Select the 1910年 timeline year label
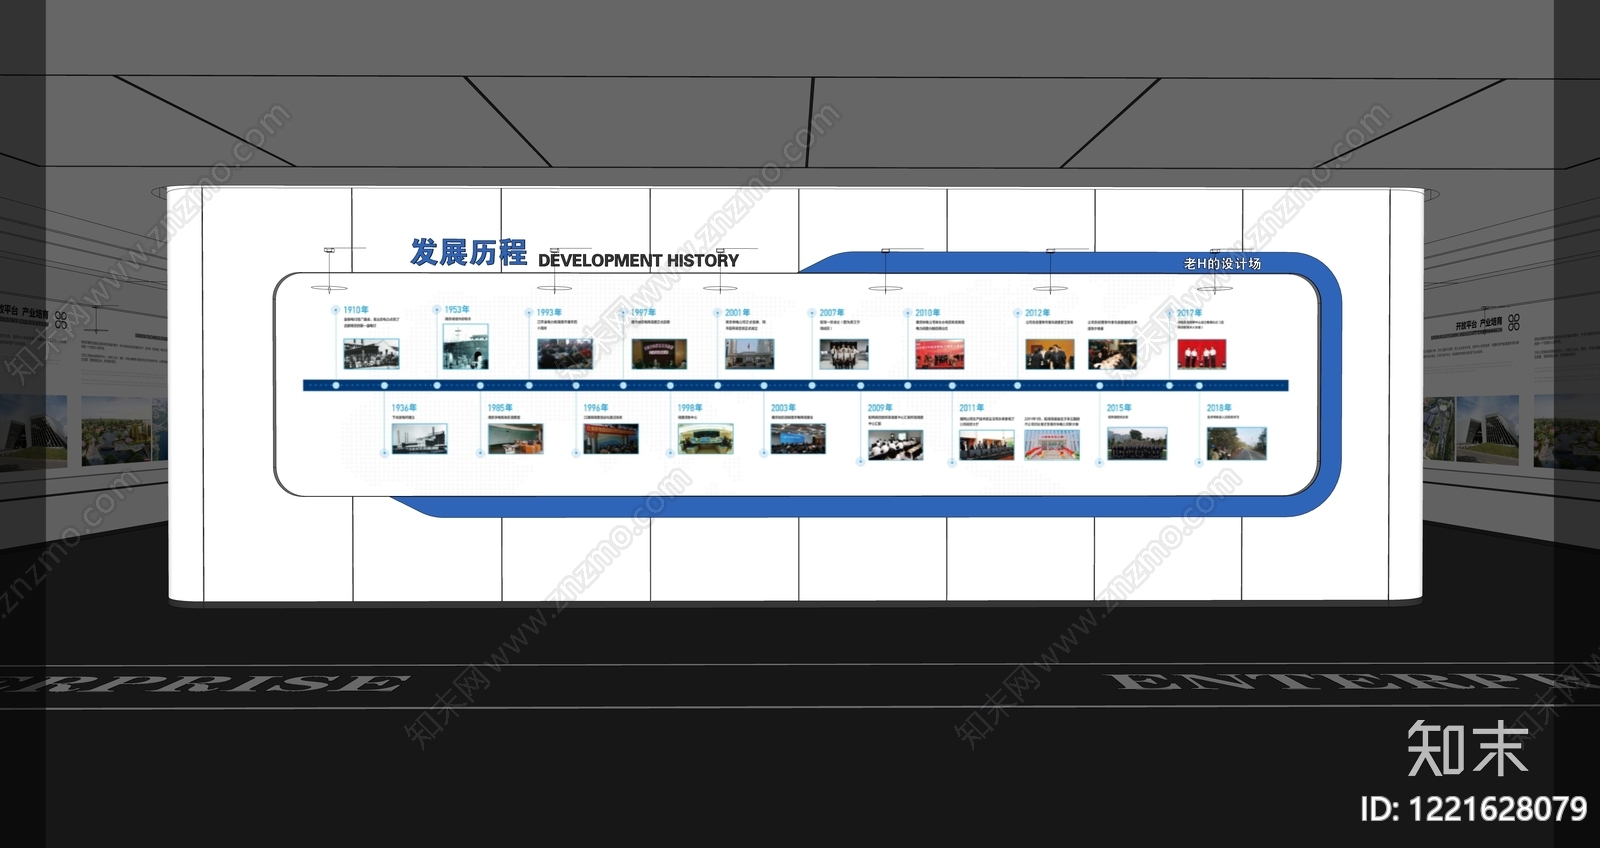Viewport: 1600px width, 848px height. (356, 310)
